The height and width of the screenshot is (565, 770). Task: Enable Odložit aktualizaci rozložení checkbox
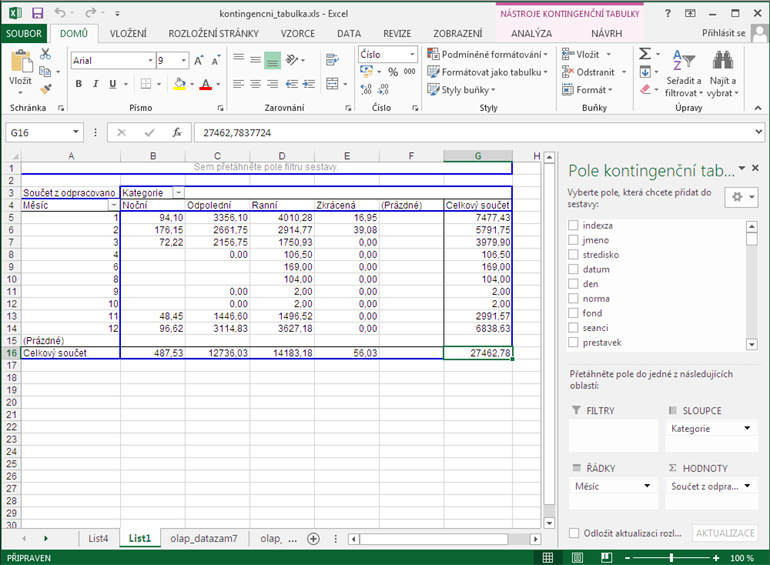(574, 533)
